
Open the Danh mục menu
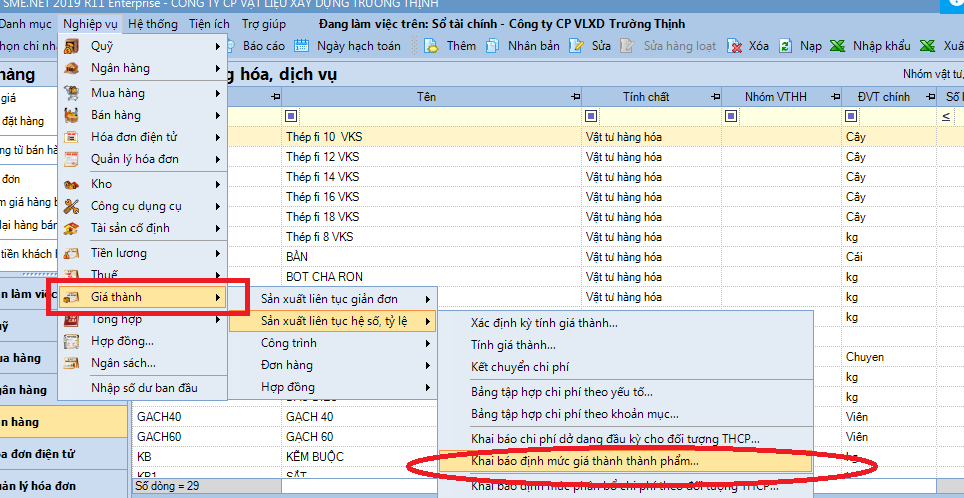pyautogui.click(x=26, y=25)
